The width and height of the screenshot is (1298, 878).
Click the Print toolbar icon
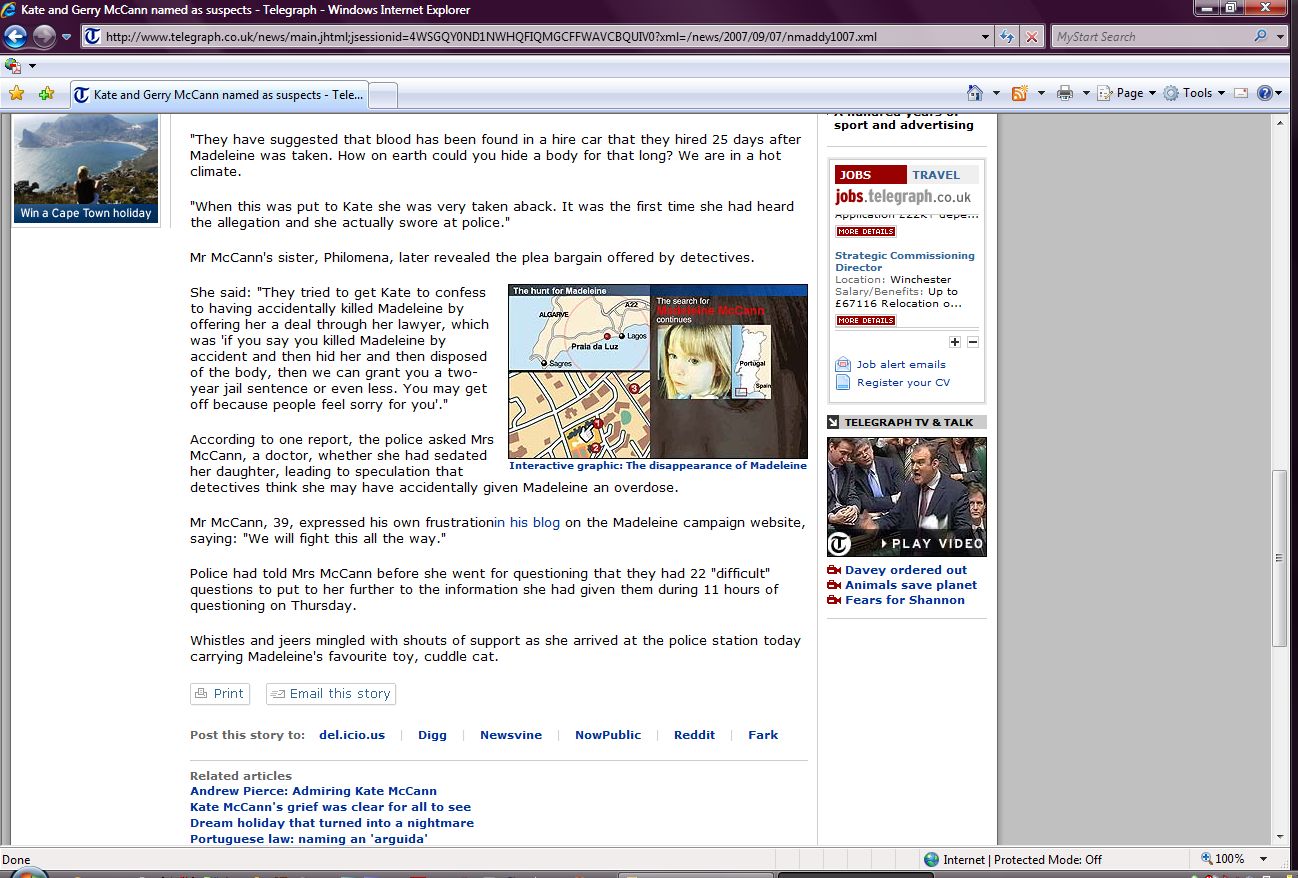1064,93
